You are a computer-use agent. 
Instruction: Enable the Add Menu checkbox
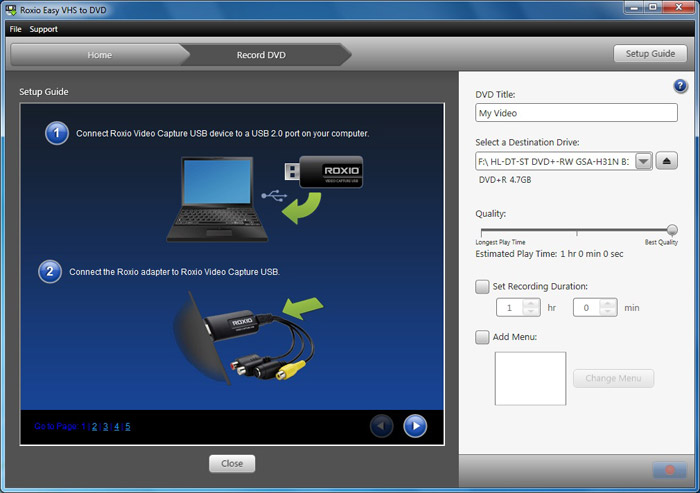click(482, 337)
